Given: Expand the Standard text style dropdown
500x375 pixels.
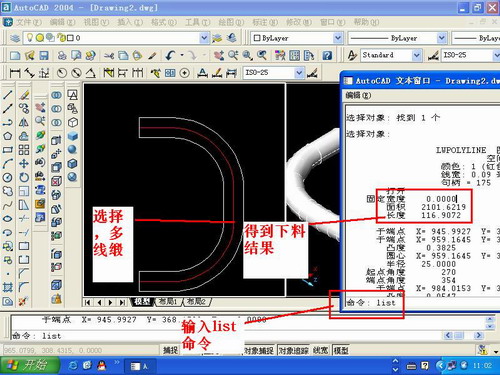Looking at the screenshot, I should pyautogui.click(x=416, y=55).
